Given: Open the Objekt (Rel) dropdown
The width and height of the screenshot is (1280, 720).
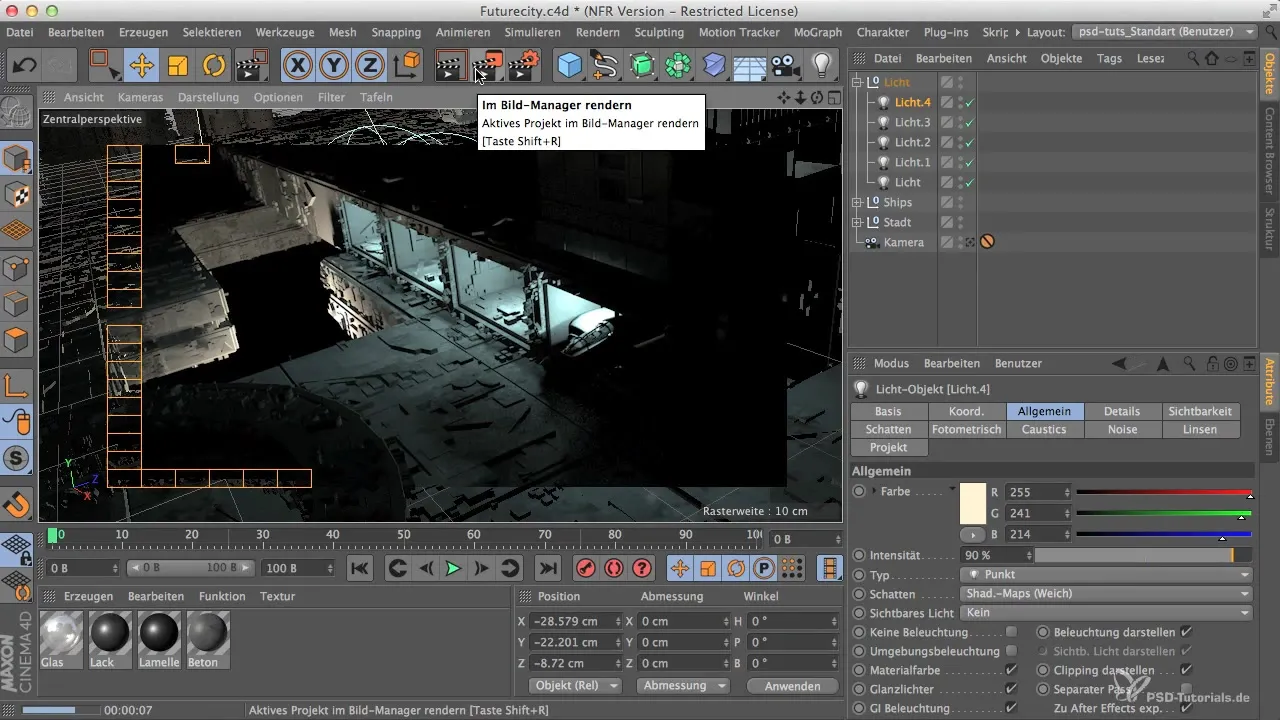Looking at the screenshot, I should (x=574, y=686).
